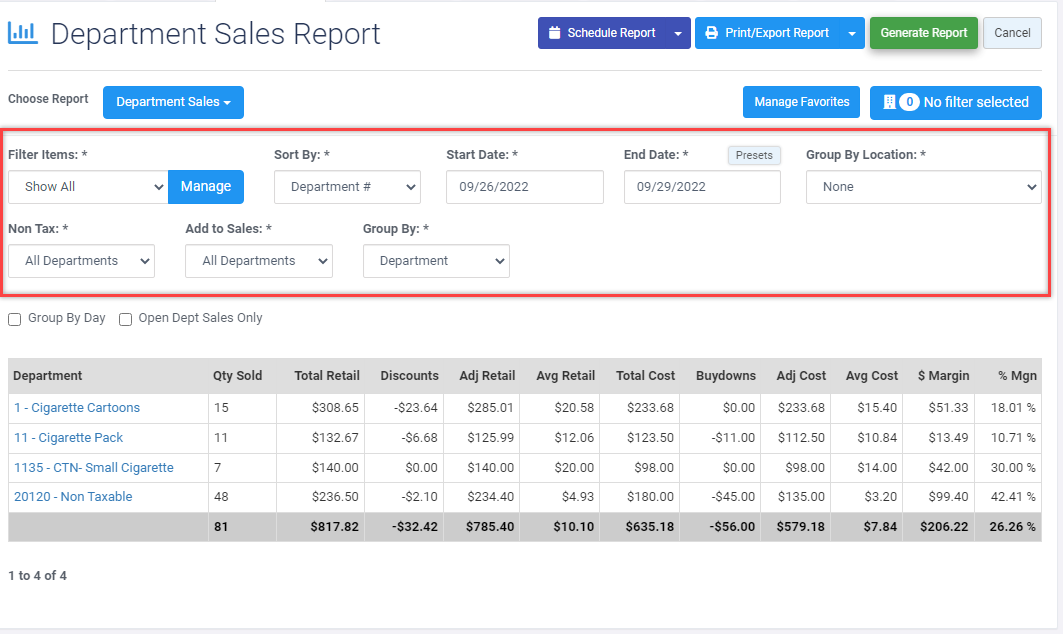The width and height of the screenshot is (1063, 634).
Task: Click the Presets button near End Date
Action: tap(755, 155)
